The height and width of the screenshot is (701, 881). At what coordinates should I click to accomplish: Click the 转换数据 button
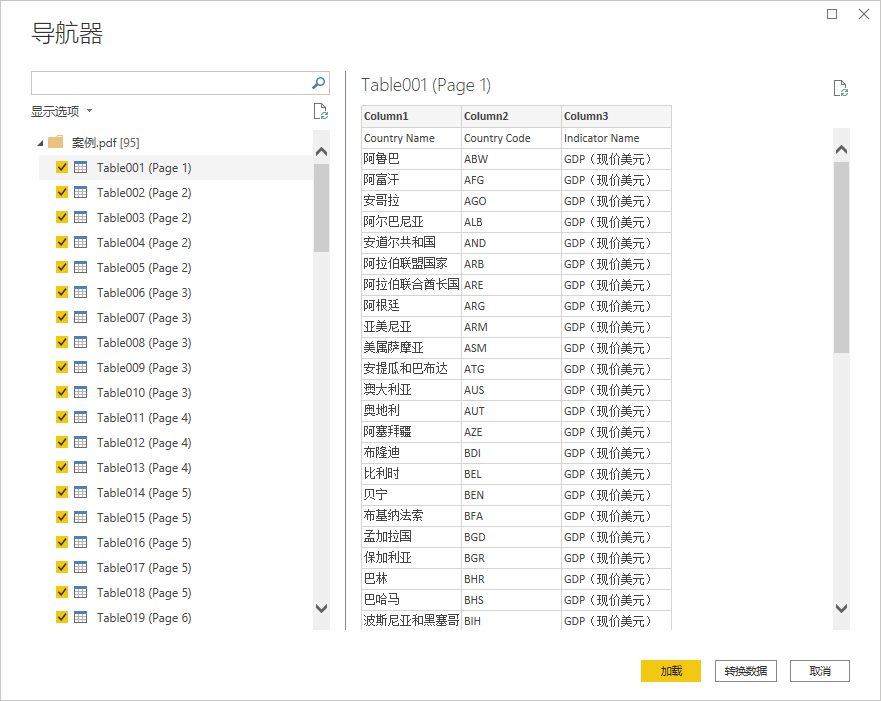pyautogui.click(x=745, y=671)
